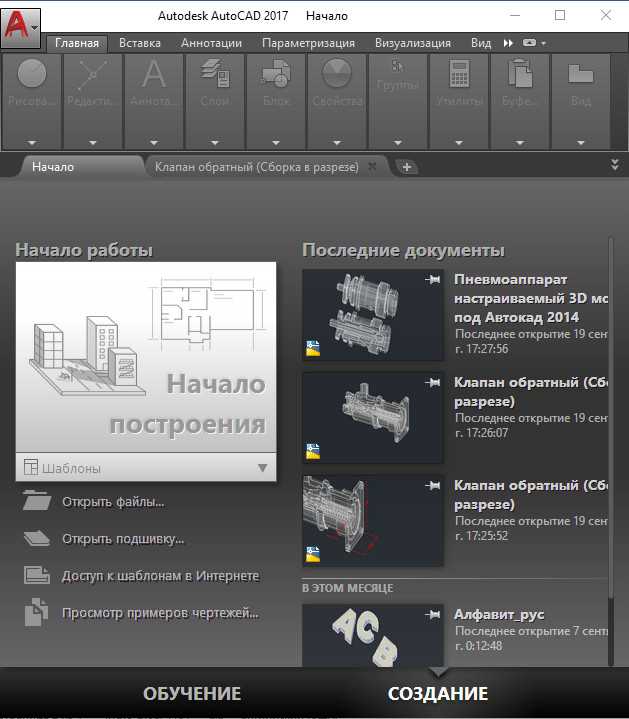Expand the Свойства panel dropdown arrow
This screenshot has width=629, height=719.
pyautogui.click(x=337, y=143)
